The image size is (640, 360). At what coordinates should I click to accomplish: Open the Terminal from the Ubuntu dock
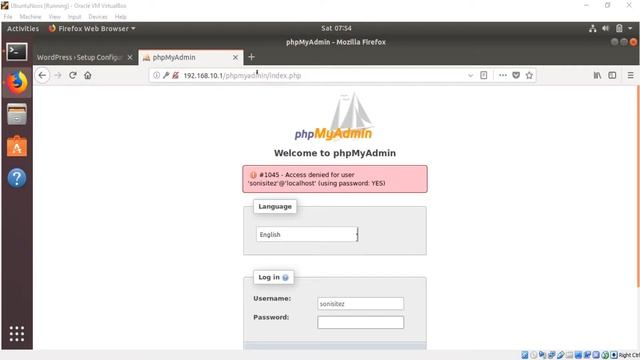17,52
